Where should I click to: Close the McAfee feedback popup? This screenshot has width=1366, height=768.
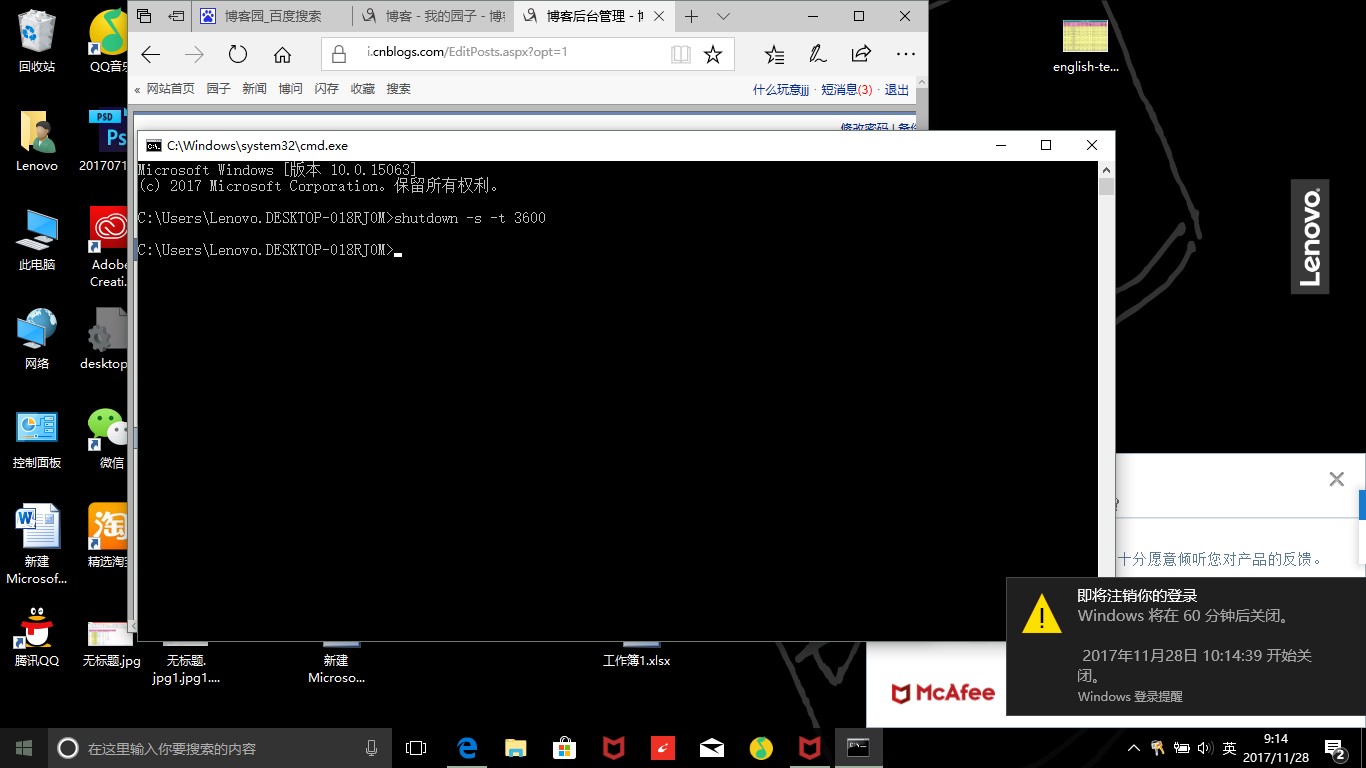1336,479
